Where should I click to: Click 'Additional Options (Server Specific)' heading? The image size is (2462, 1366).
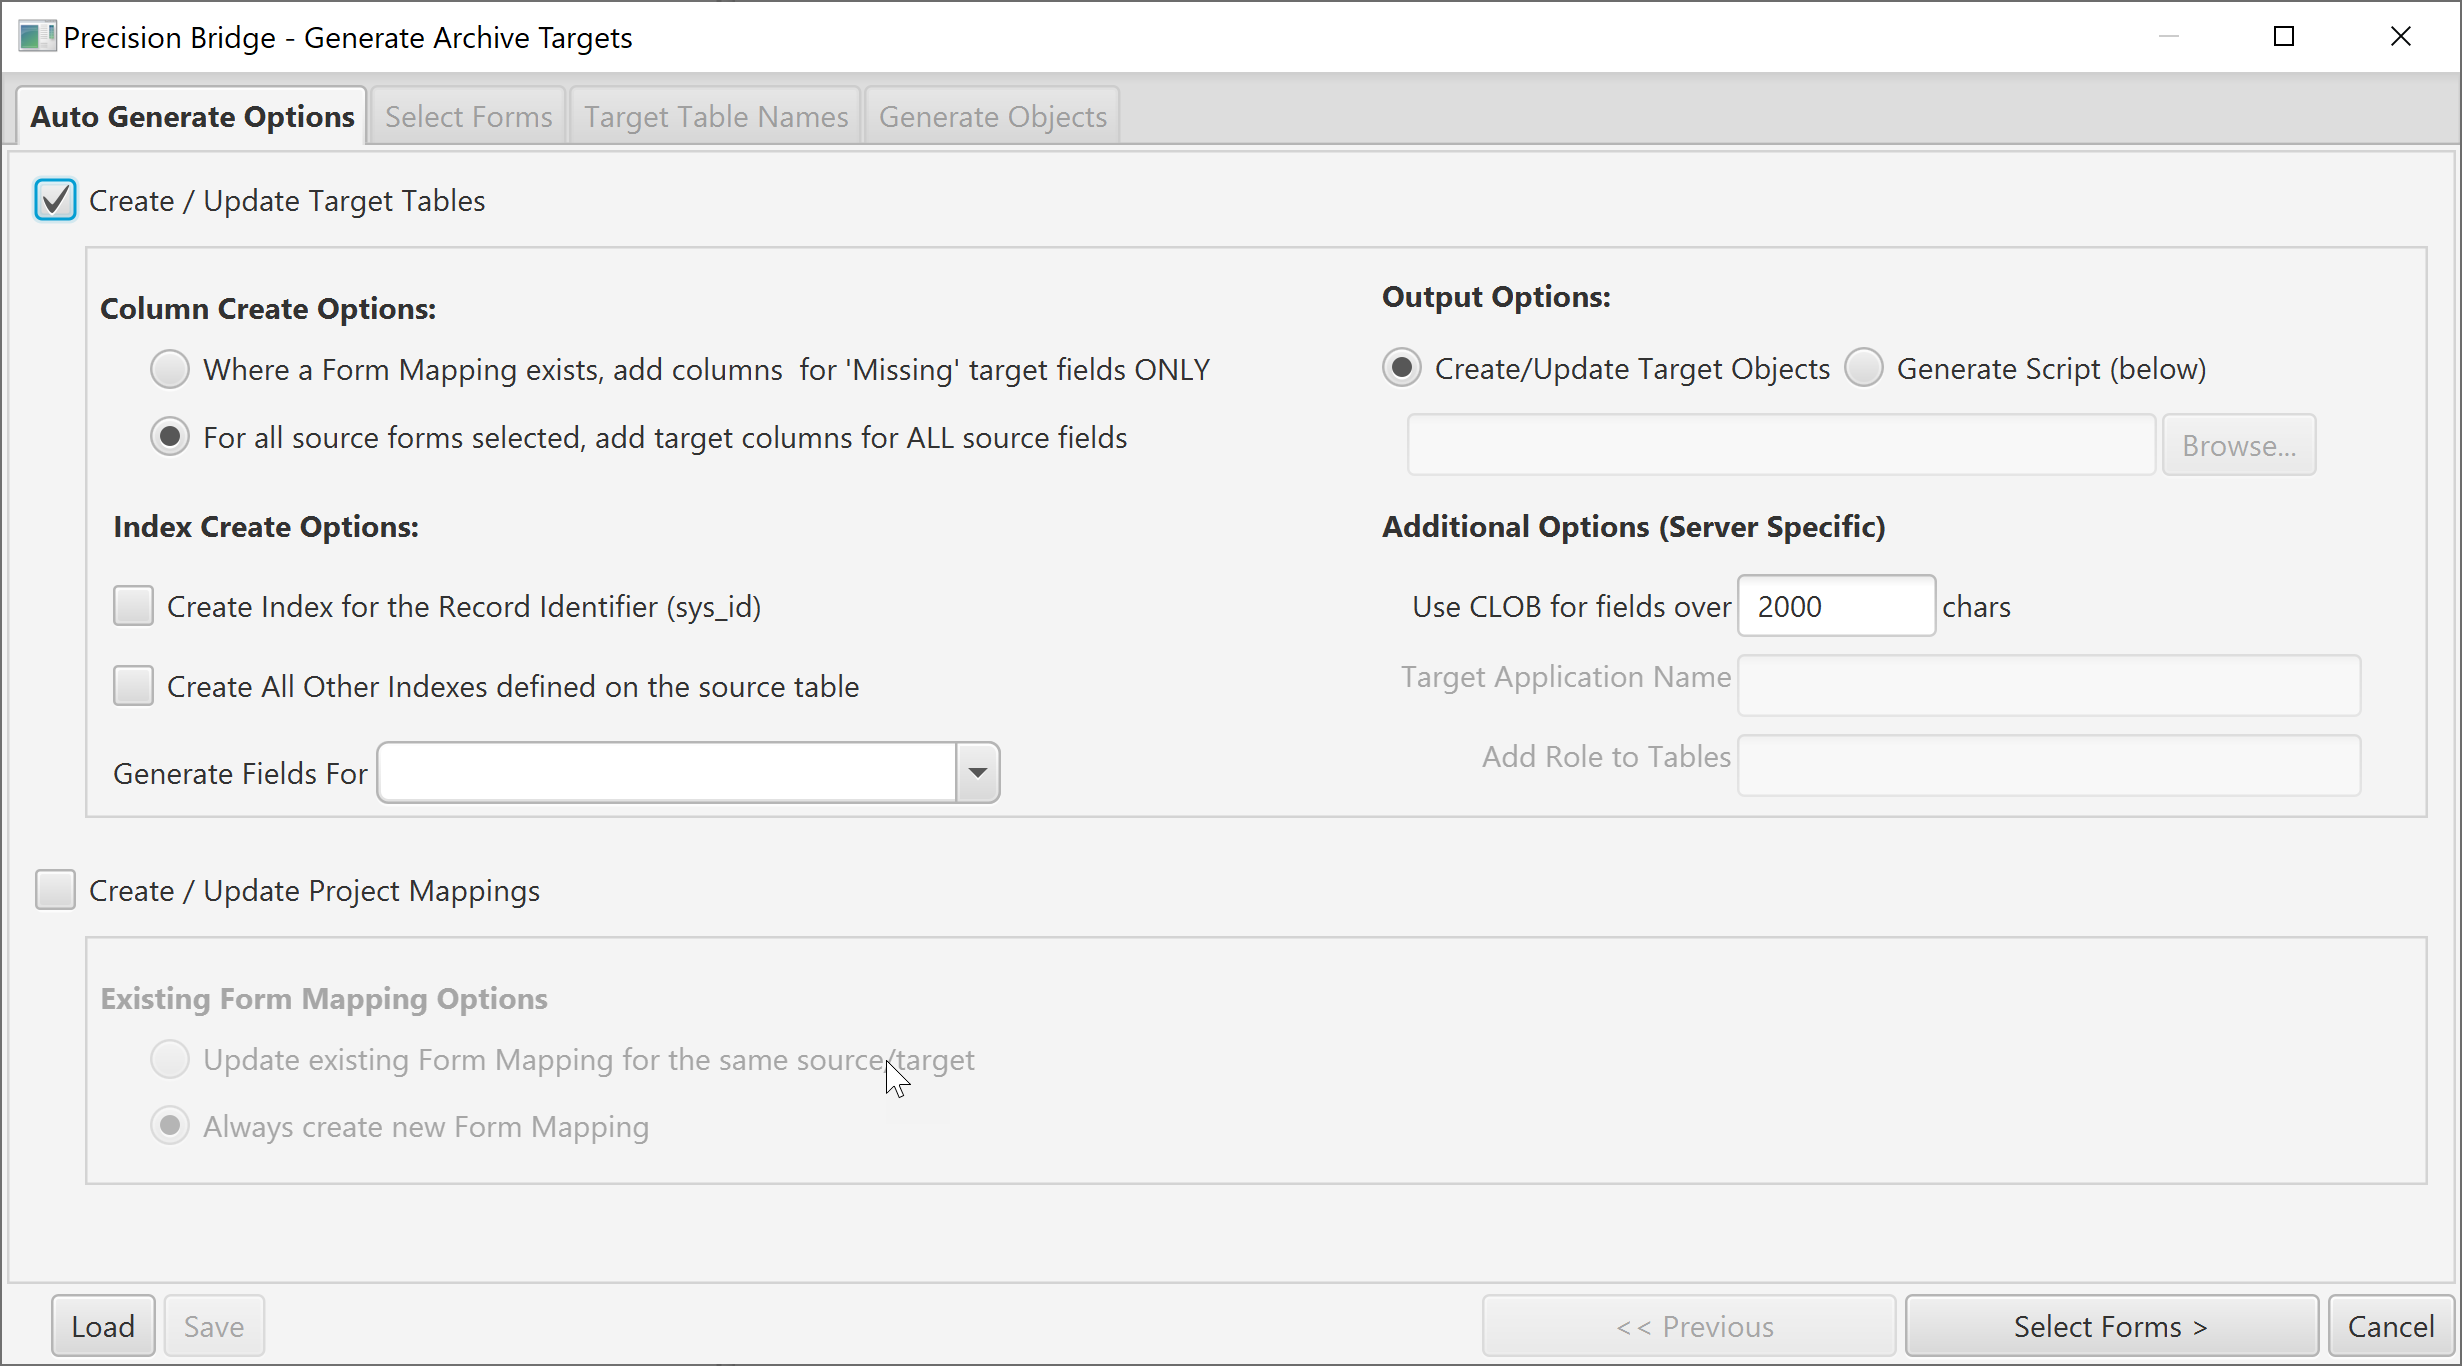pos(1633,527)
